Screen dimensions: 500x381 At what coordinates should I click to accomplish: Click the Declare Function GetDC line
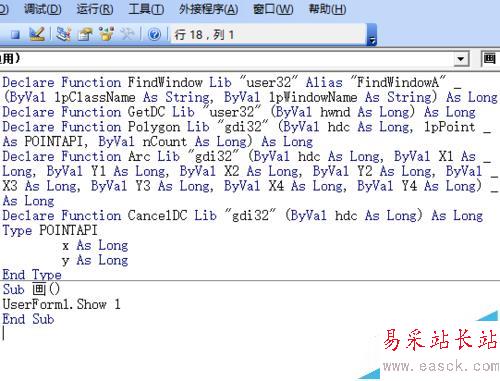[x=239, y=112]
